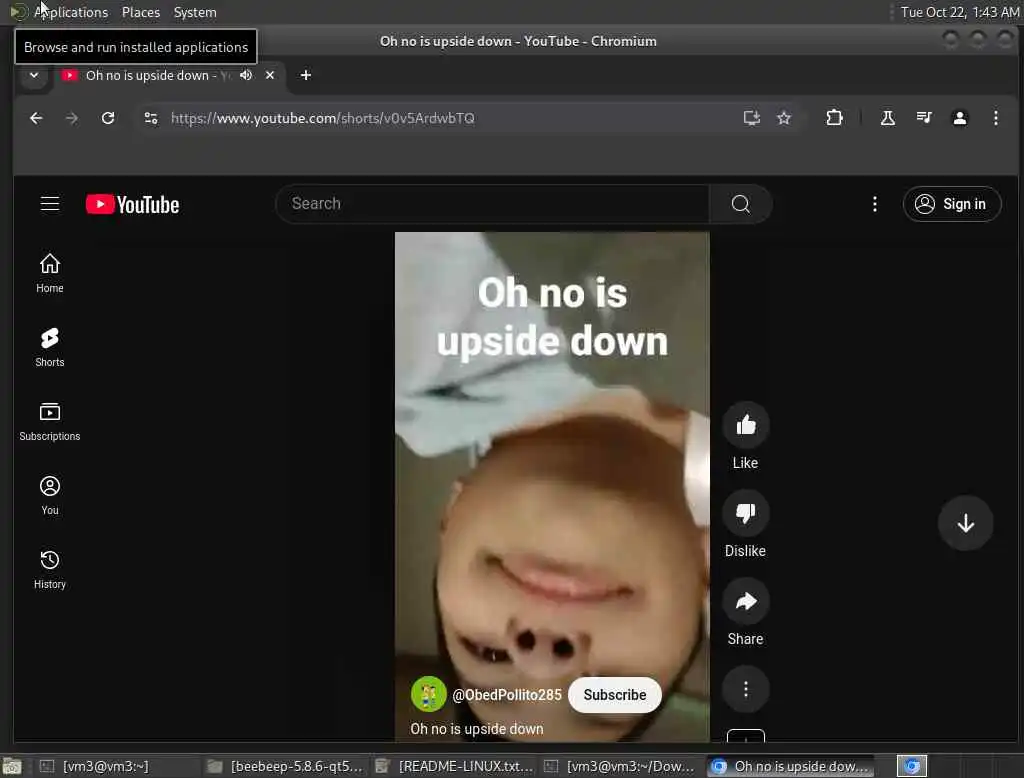Open @ObedPollito285 channel link
The width and height of the screenshot is (1024, 778).
click(x=507, y=695)
